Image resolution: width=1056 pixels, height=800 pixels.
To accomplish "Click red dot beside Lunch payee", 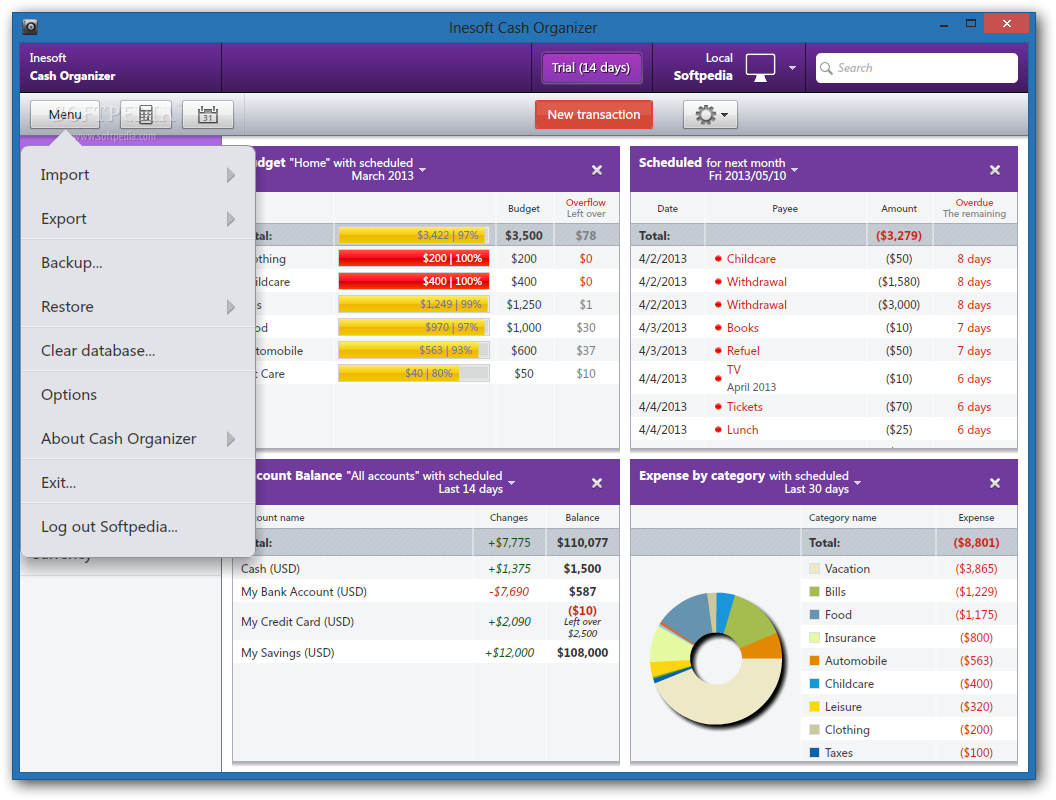I will tap(718, 430).
